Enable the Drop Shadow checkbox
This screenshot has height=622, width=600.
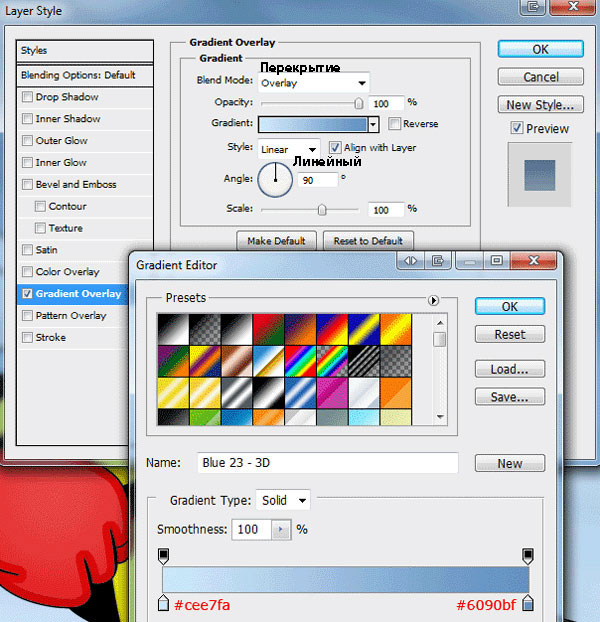click(27, 97)
